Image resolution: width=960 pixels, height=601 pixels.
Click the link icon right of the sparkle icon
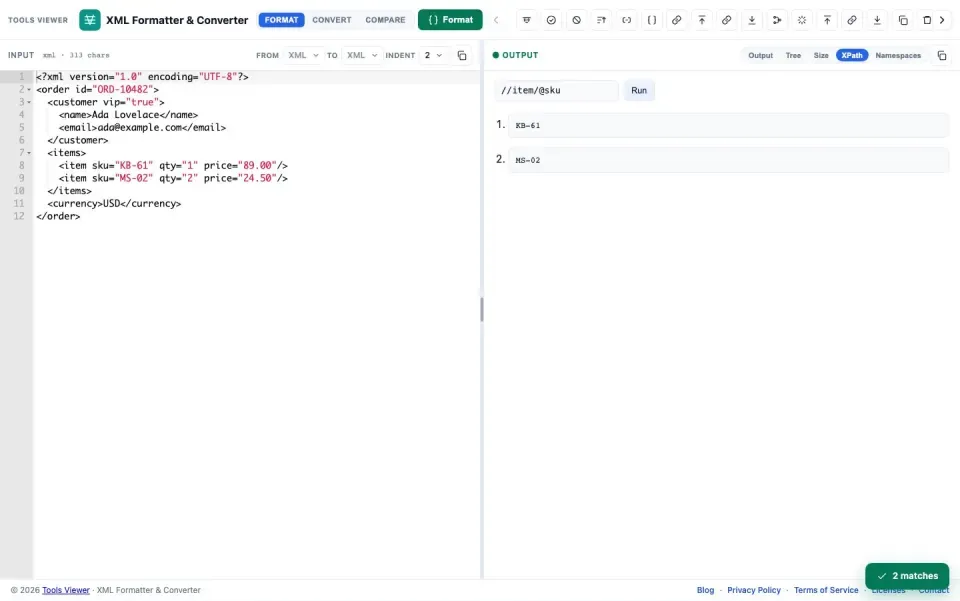(852, 20)
